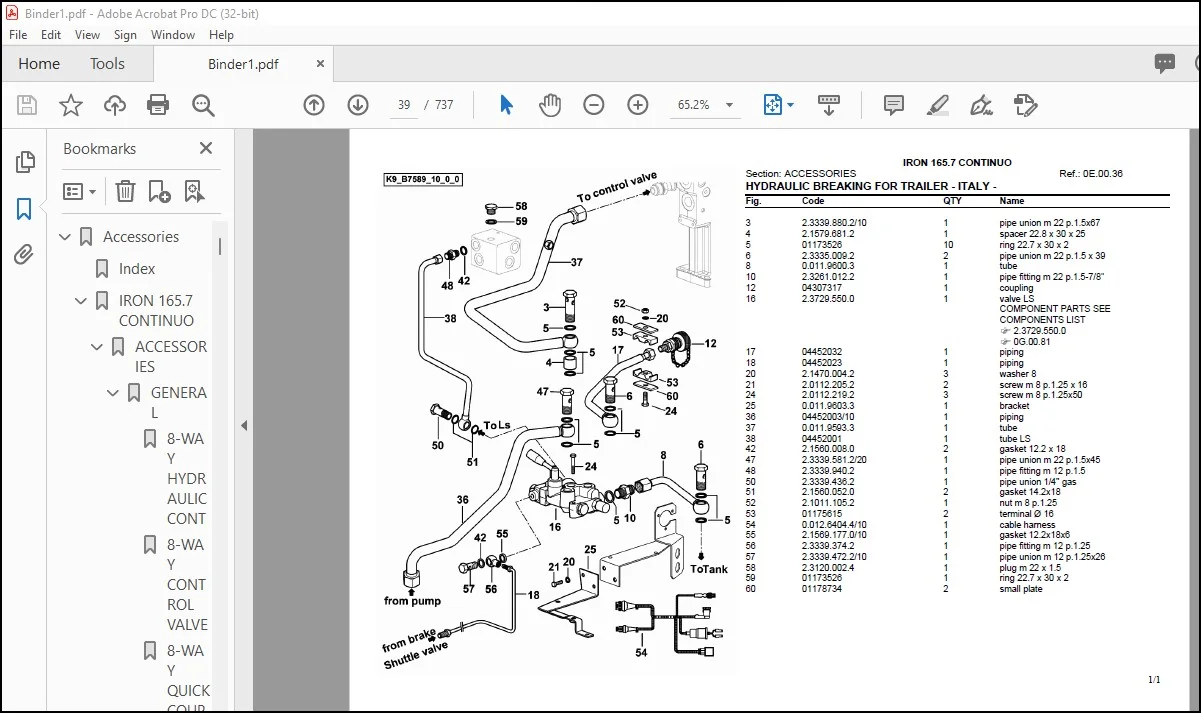
Task: Upload the file using the cloud icon
Action: pos(115,105)
